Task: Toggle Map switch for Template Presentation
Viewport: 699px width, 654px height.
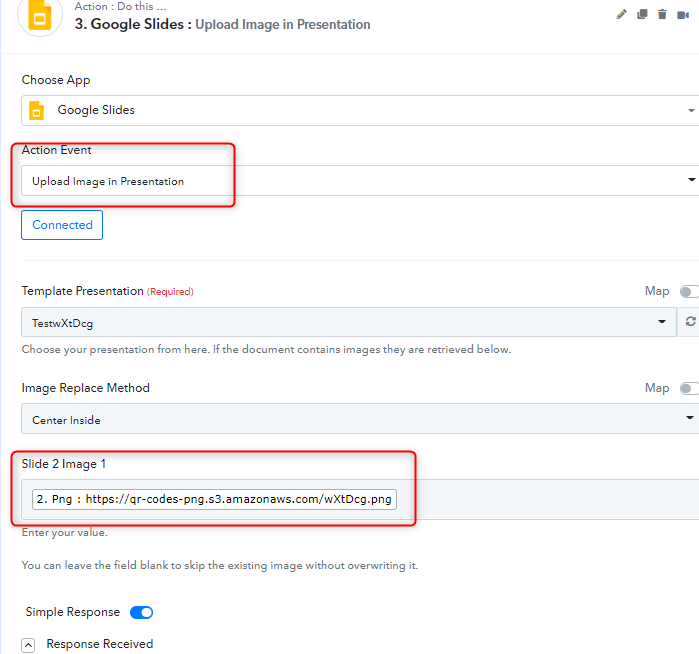Action: 689,292
